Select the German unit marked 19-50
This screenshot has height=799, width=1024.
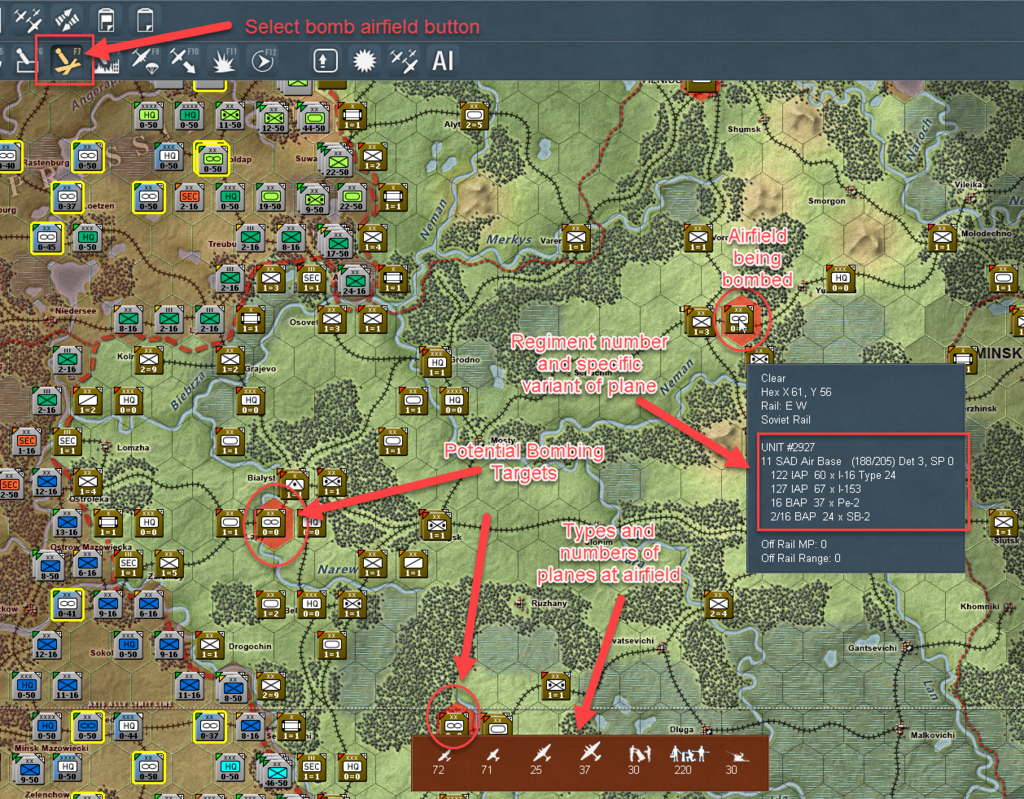pos(270,197)
